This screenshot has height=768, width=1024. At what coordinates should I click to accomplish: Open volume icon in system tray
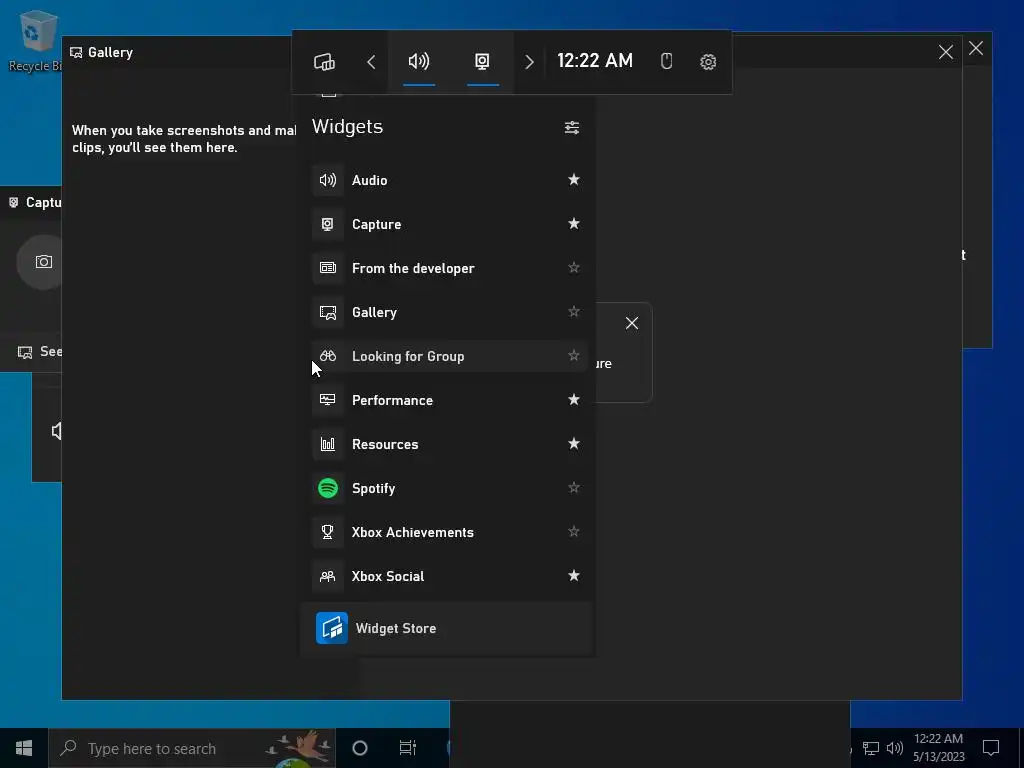coord(895,748)
